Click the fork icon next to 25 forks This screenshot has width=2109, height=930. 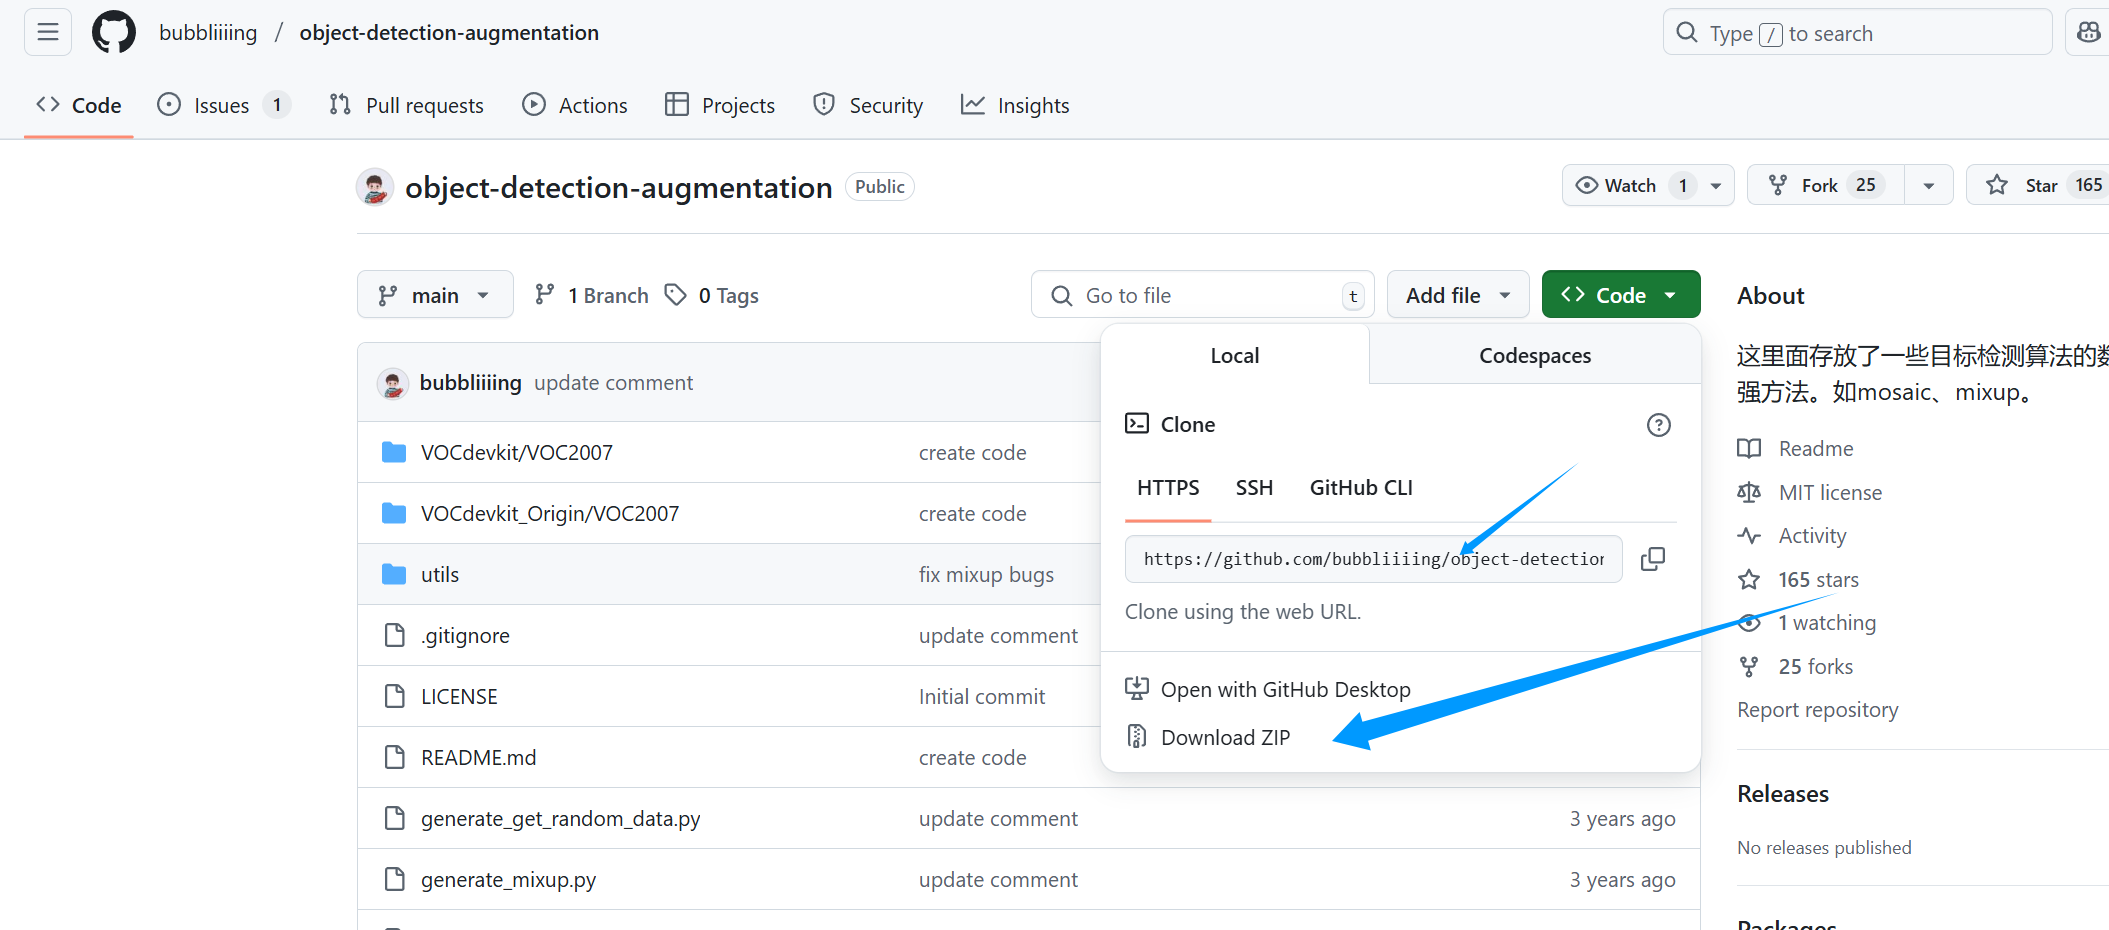tap(1749, 666)
